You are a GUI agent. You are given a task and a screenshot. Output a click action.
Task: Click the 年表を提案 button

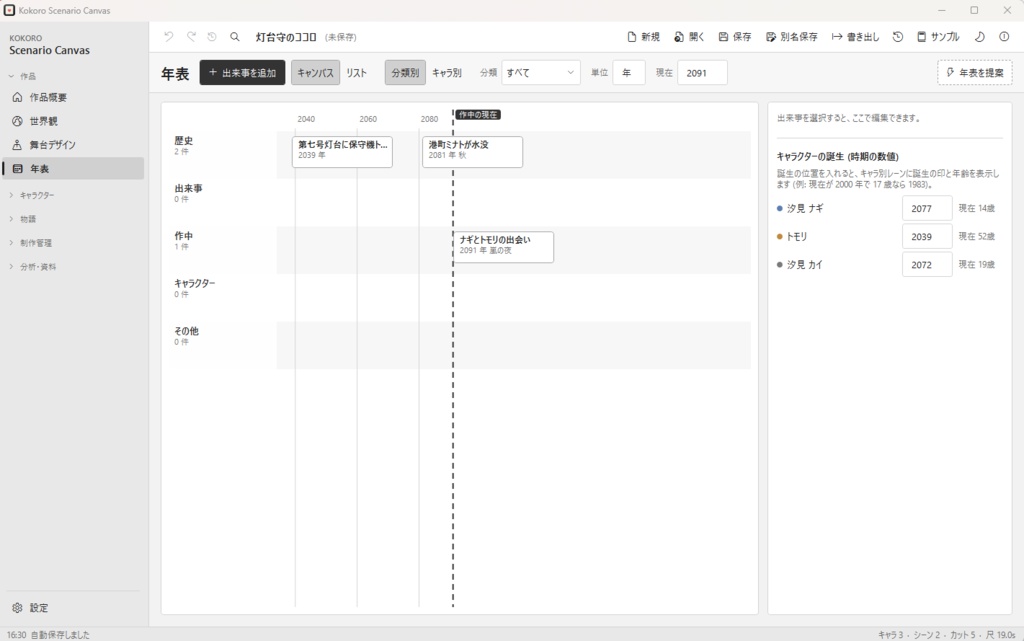pyautogui.click(x=974, y=72)
